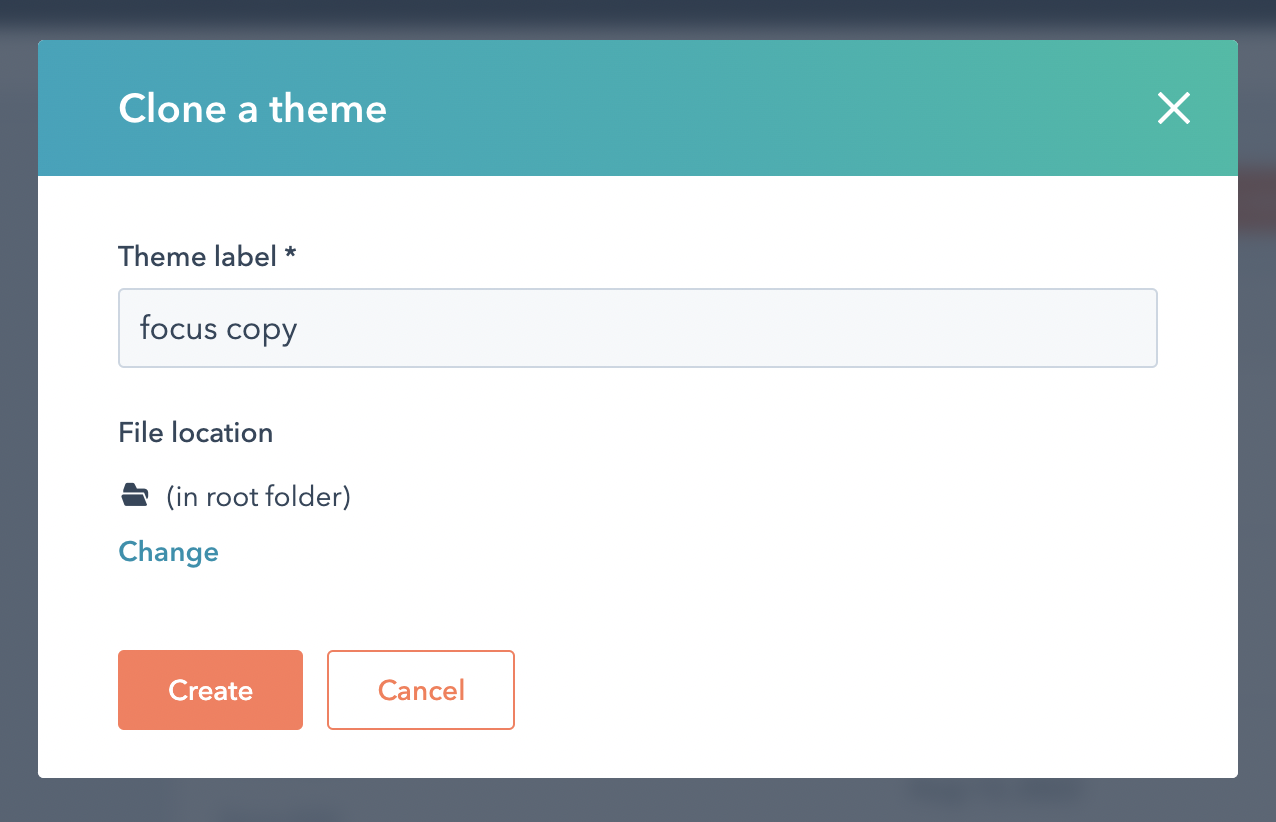Click the Clone a theme dialog title
1276x822 pixels.
click(x=252, y=108)
